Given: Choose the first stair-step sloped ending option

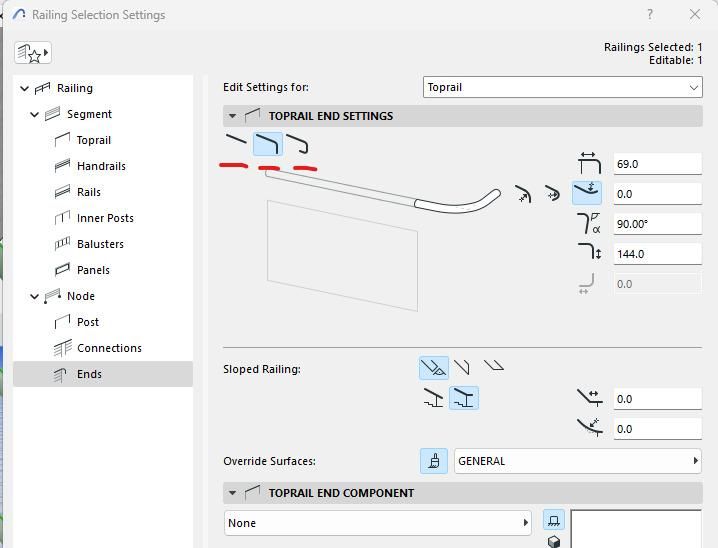Looking at the screenshot, I should [433, 397].
